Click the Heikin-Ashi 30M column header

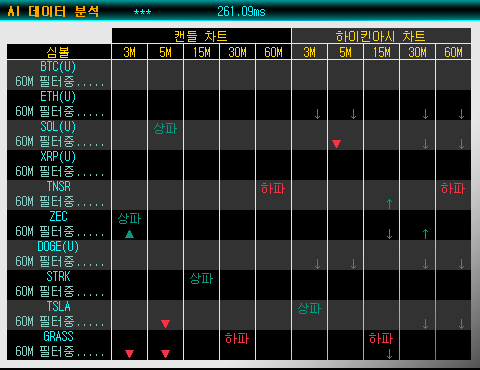[x=417, y=52]
